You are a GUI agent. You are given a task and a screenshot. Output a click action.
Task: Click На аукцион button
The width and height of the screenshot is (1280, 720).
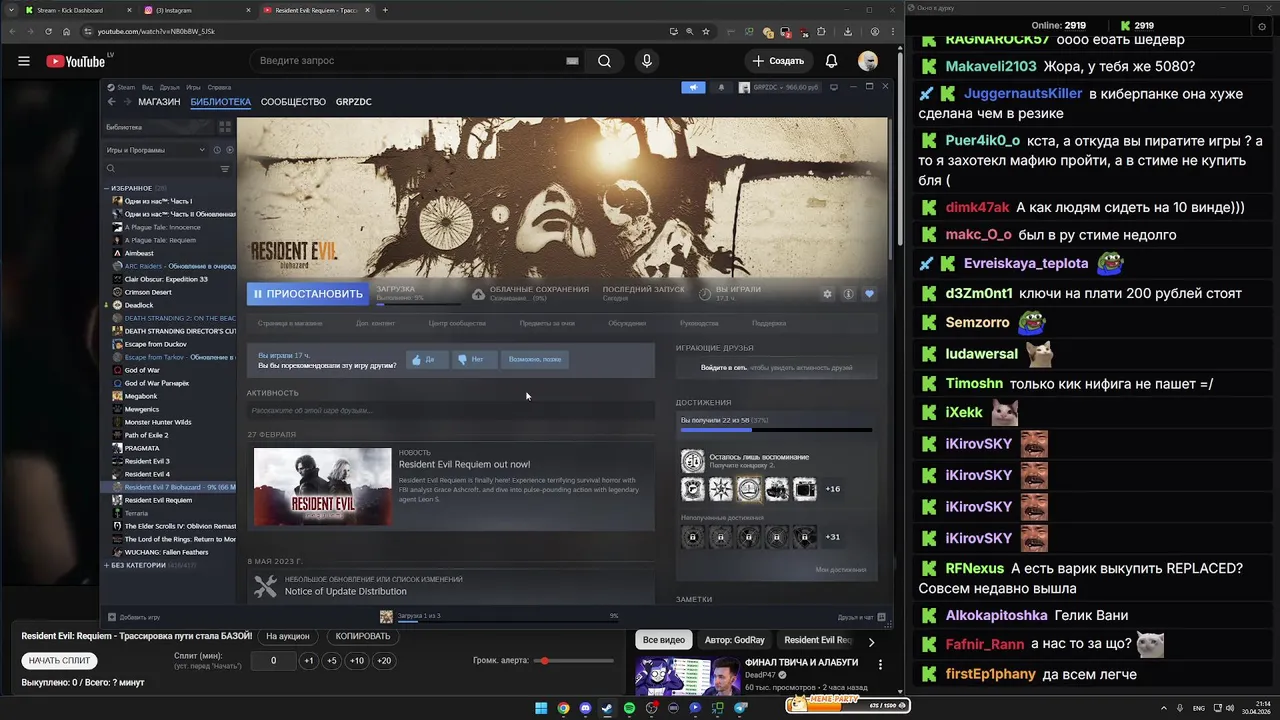[x=288, y=636]
